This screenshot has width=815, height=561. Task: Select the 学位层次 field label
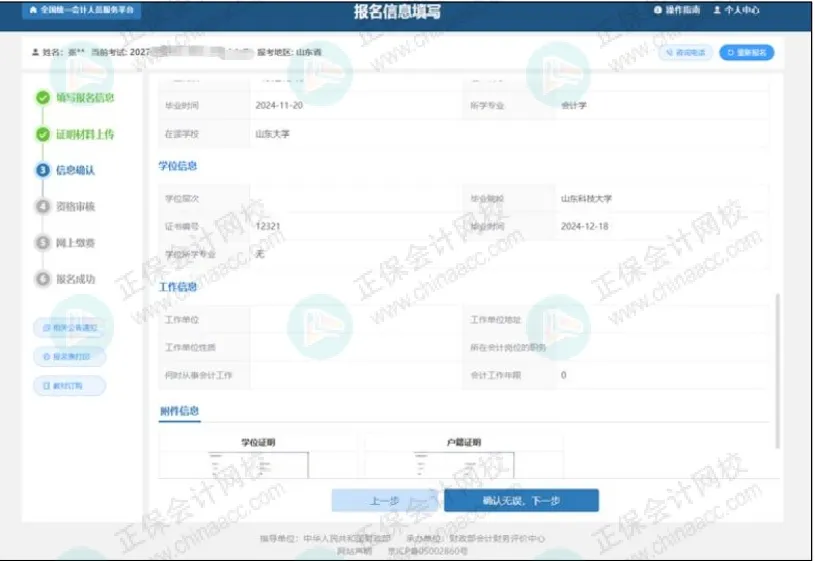click(x=182, y=199)
